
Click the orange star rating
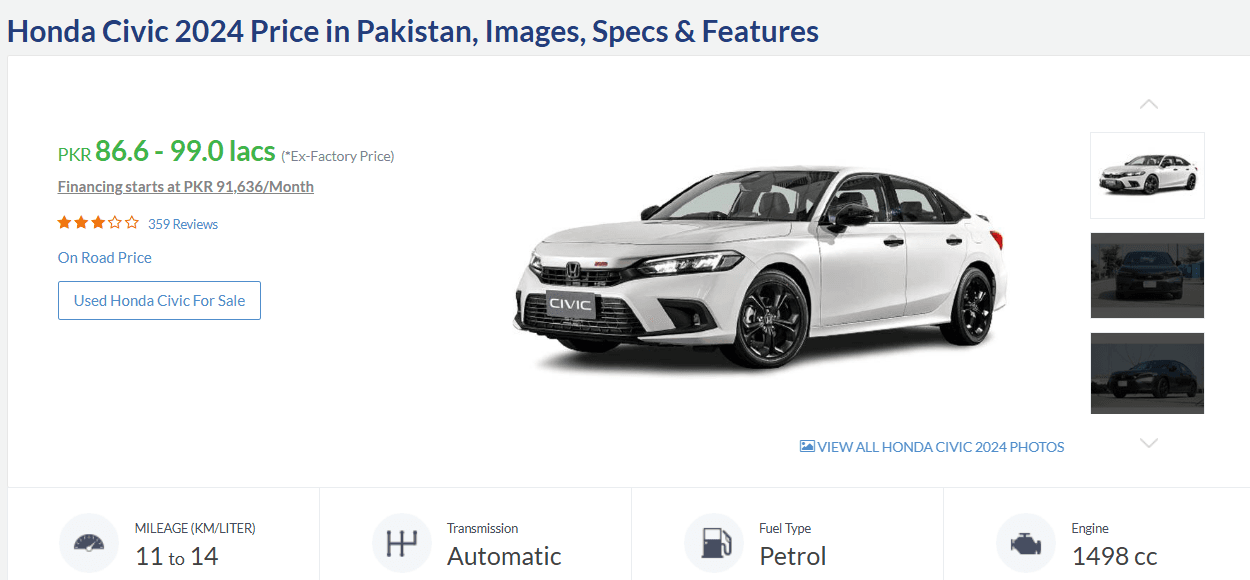[x=98, y=223]
